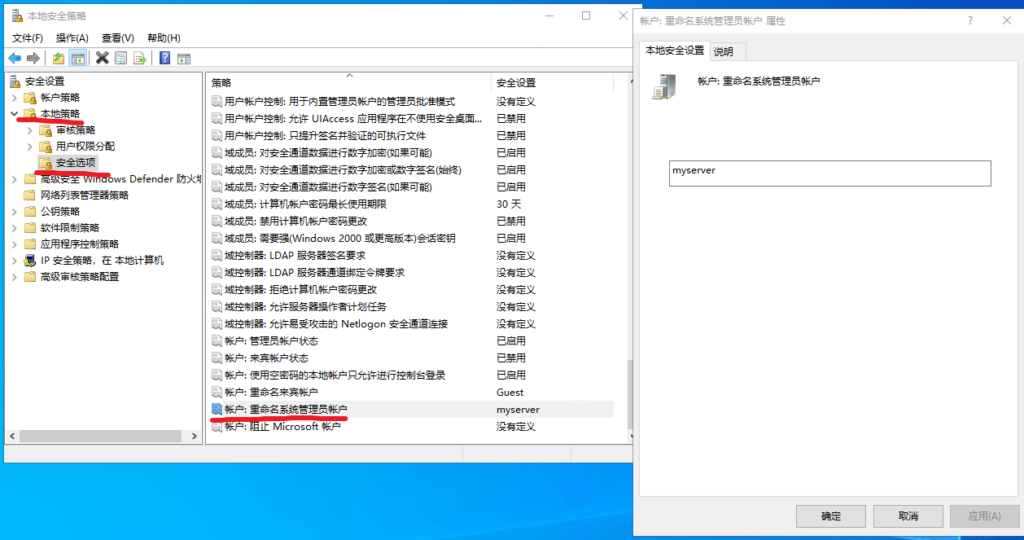
Task: Expand the 帐户策略 tree node
Action: [14, 98]
